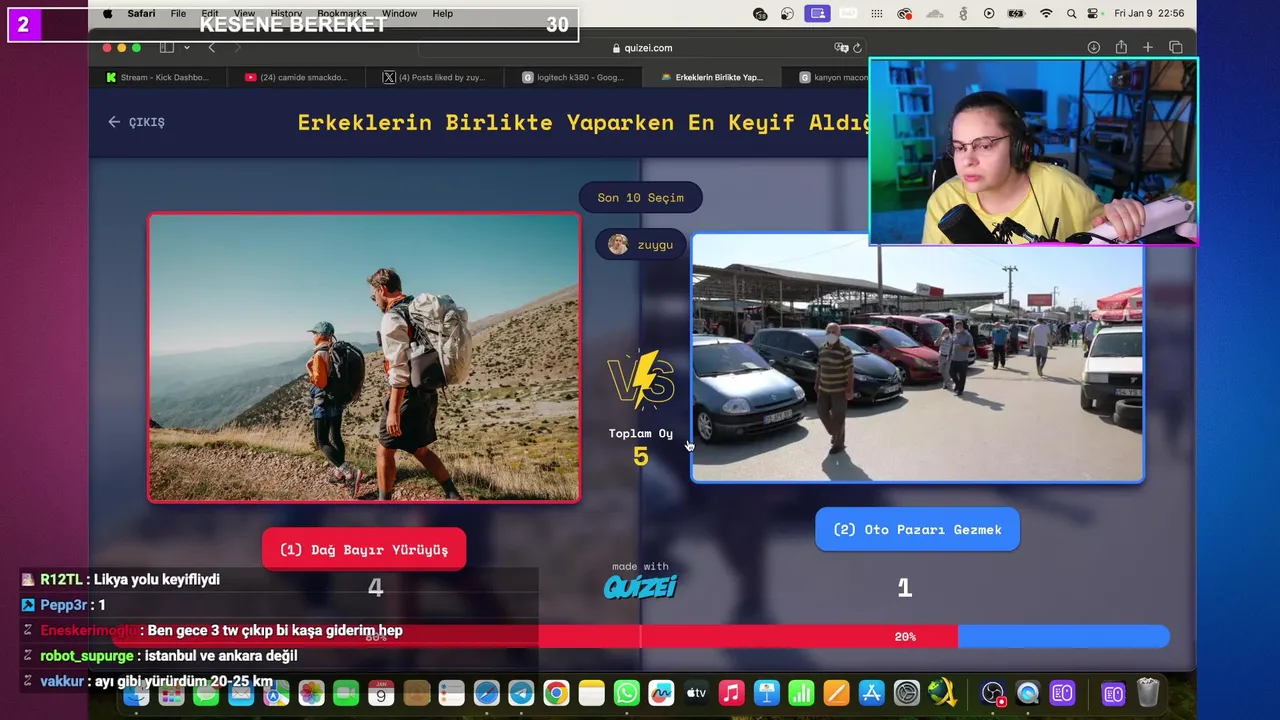The width and height of the screenshot is (1280, 720).
Task: Vote for (1) Dağ Bayır Yürüyüş
Action: (364, 549)
